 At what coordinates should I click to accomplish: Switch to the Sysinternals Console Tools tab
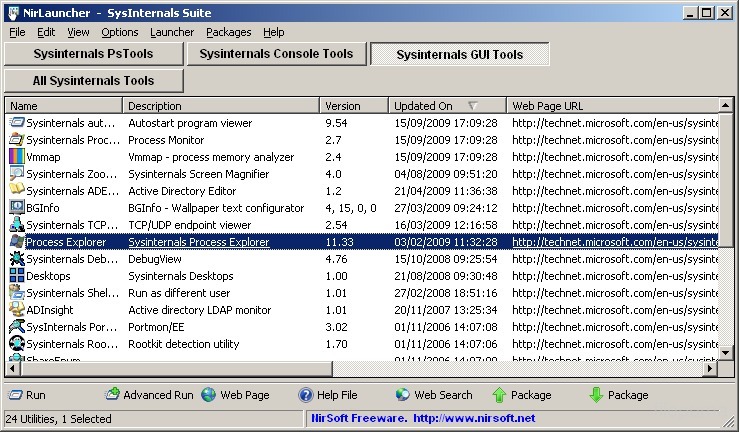click(x=276, y=54)
